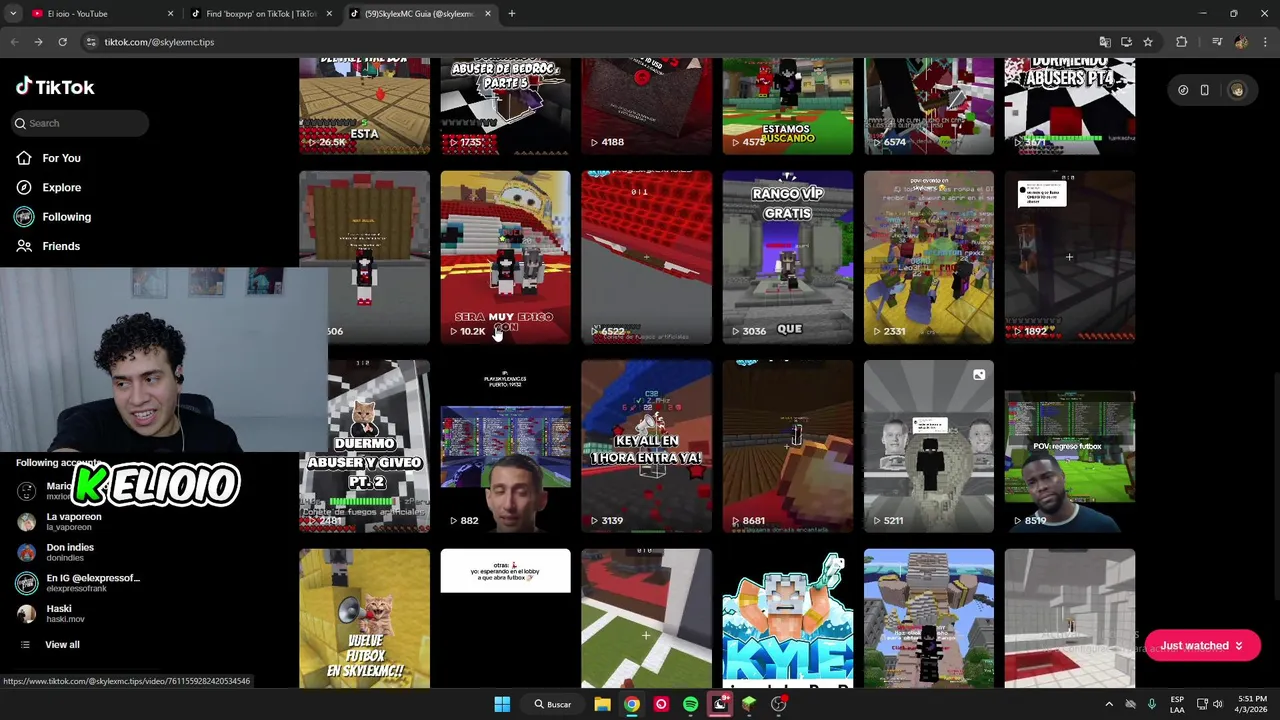This screenshot has width=1280, height=720.
Task: Open the tab search dropdown
Action: click(x=13, y=14)
